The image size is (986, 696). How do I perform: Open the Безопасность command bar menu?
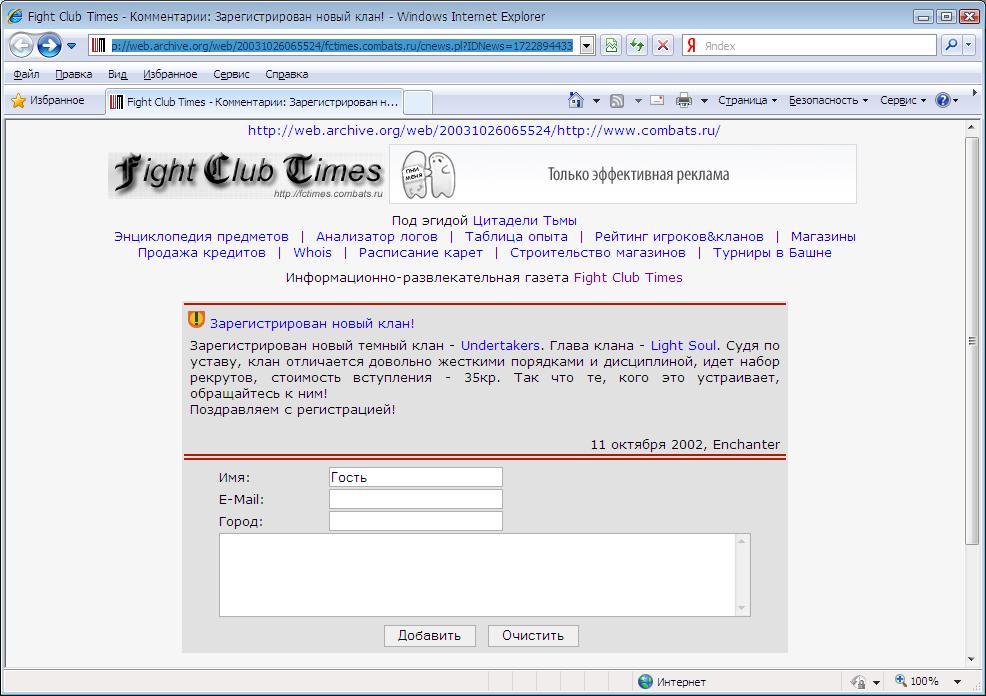point(828,101)
